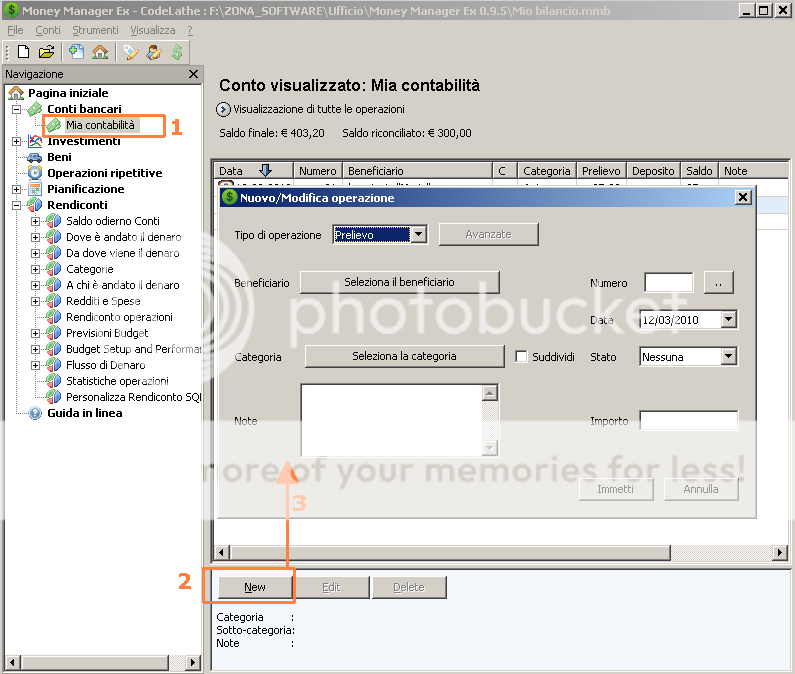Click the Seleziona la categoria button

coord(404,356)
